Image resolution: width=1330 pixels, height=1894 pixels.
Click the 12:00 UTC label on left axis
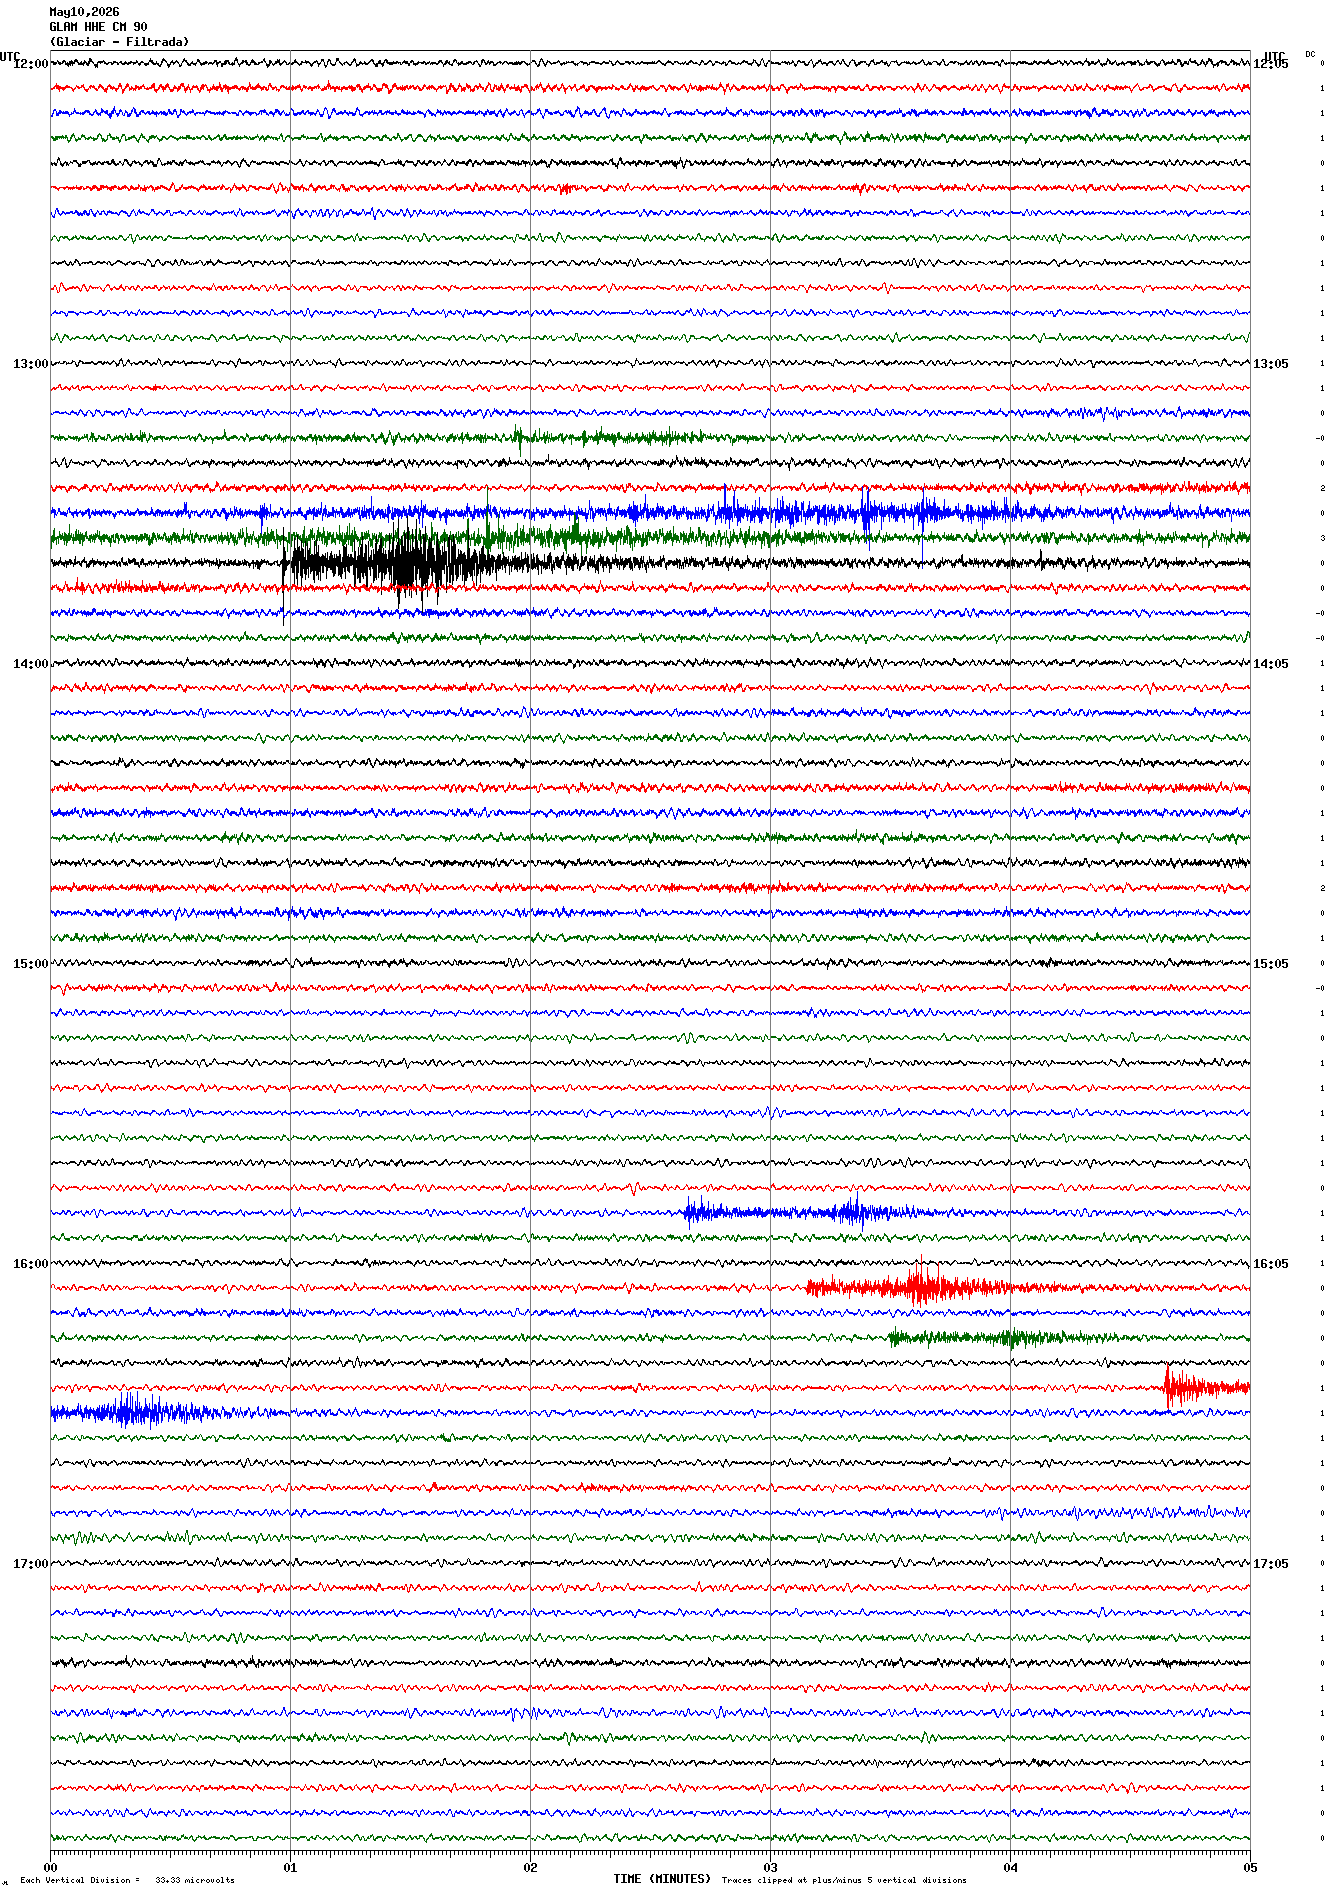tap(30, 64)
